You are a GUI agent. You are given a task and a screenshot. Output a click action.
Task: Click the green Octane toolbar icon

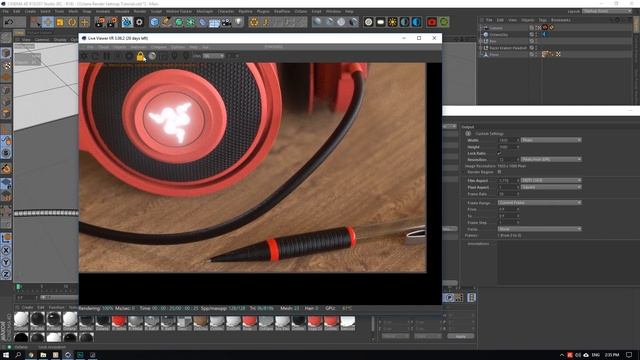pos(444,22)
